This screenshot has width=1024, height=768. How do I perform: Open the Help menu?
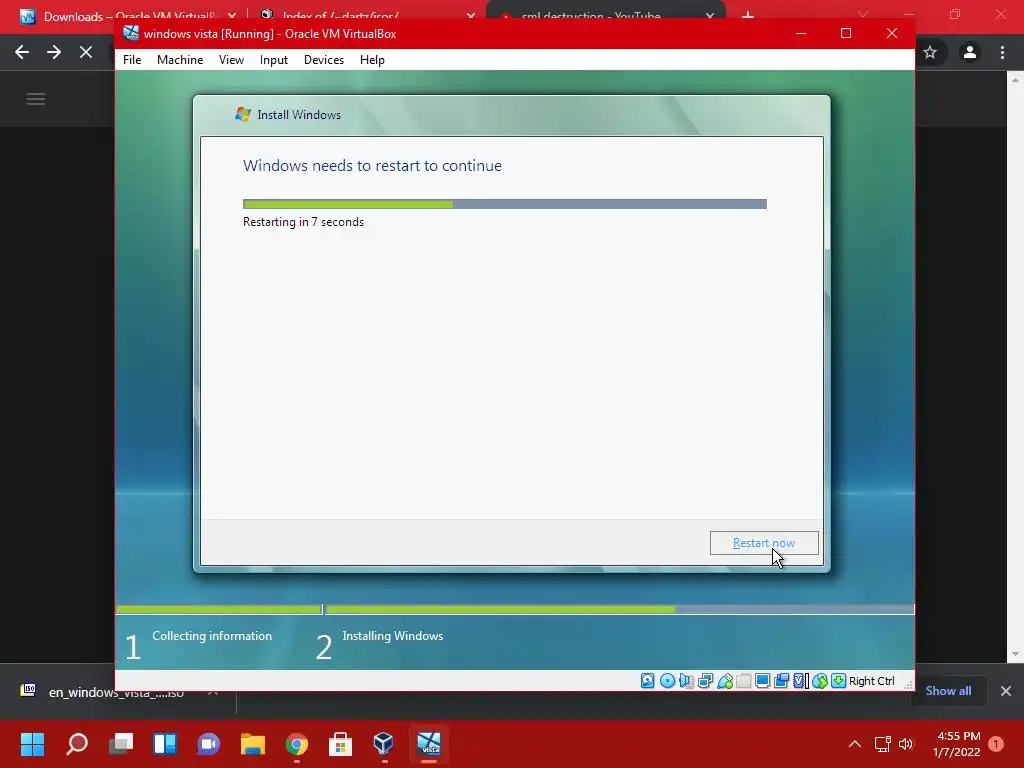point(372,59)
